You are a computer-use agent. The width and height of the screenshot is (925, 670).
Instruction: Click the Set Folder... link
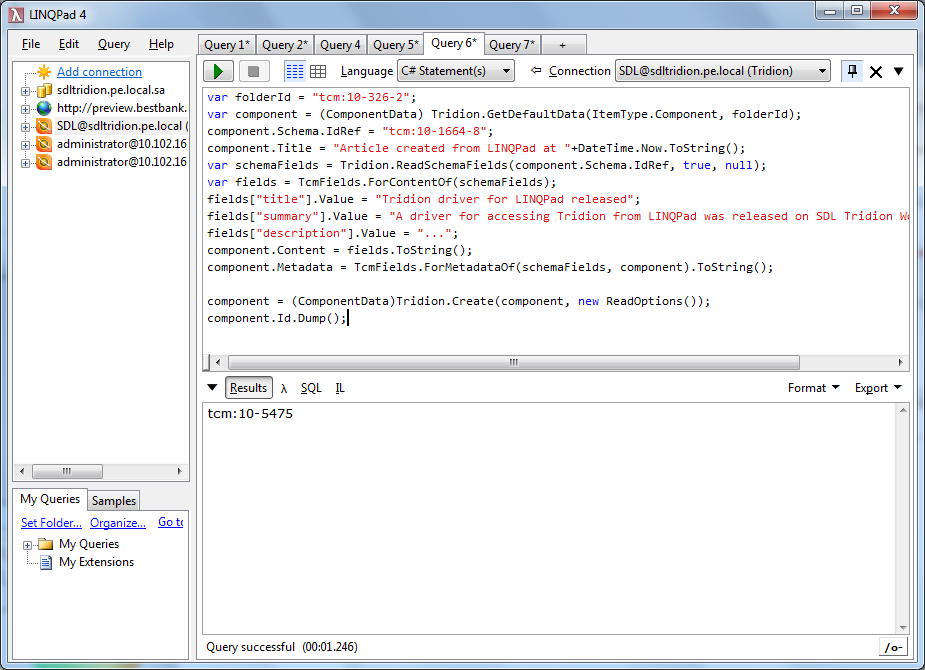tap(51, 522)
